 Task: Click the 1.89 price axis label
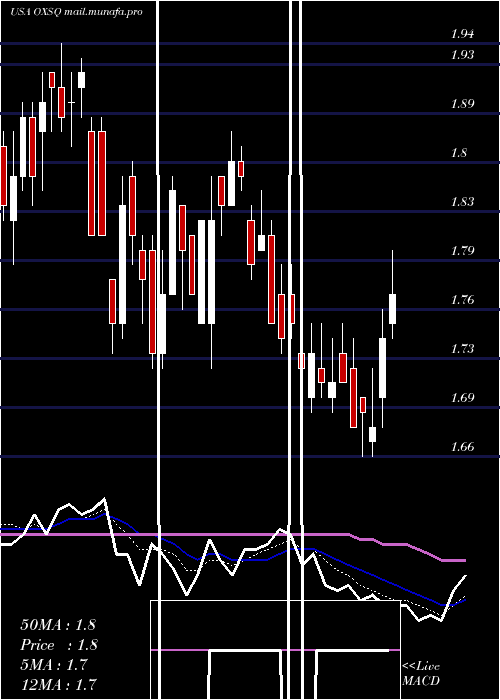point(462,104)
